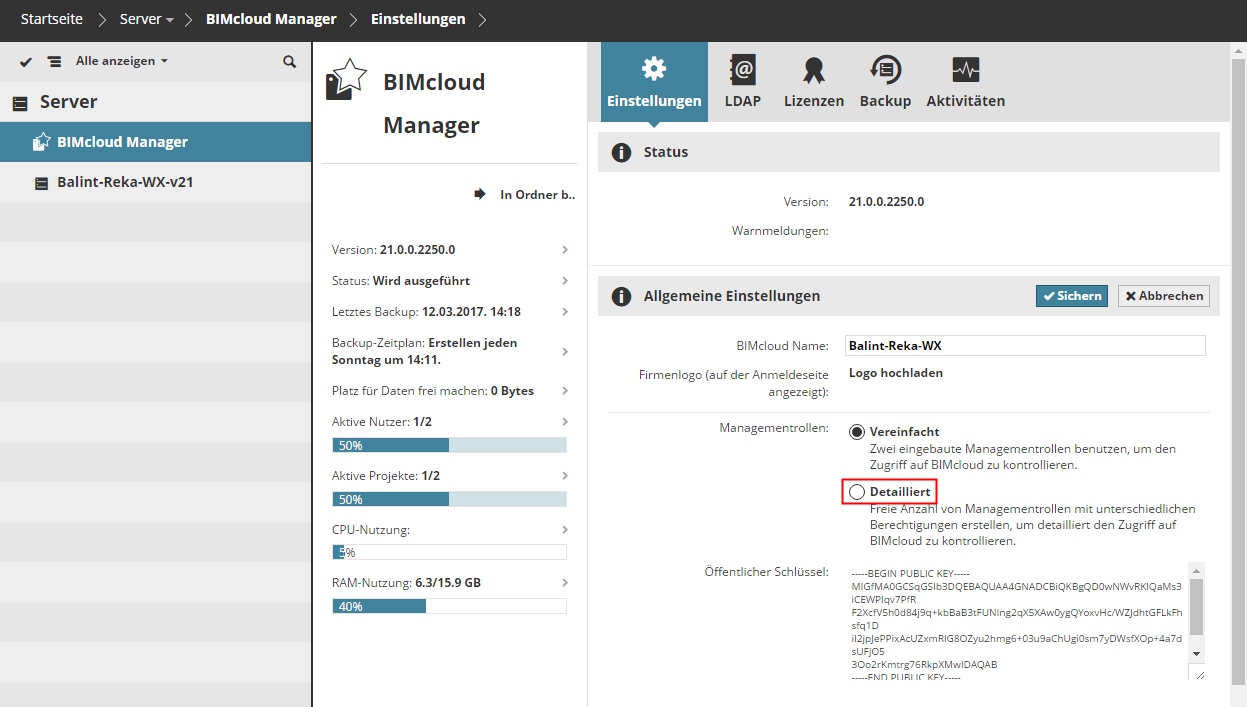This screenshot has width=1247, height=707.
Task: Select the Detailliert radio button
Action: (857, 492)
